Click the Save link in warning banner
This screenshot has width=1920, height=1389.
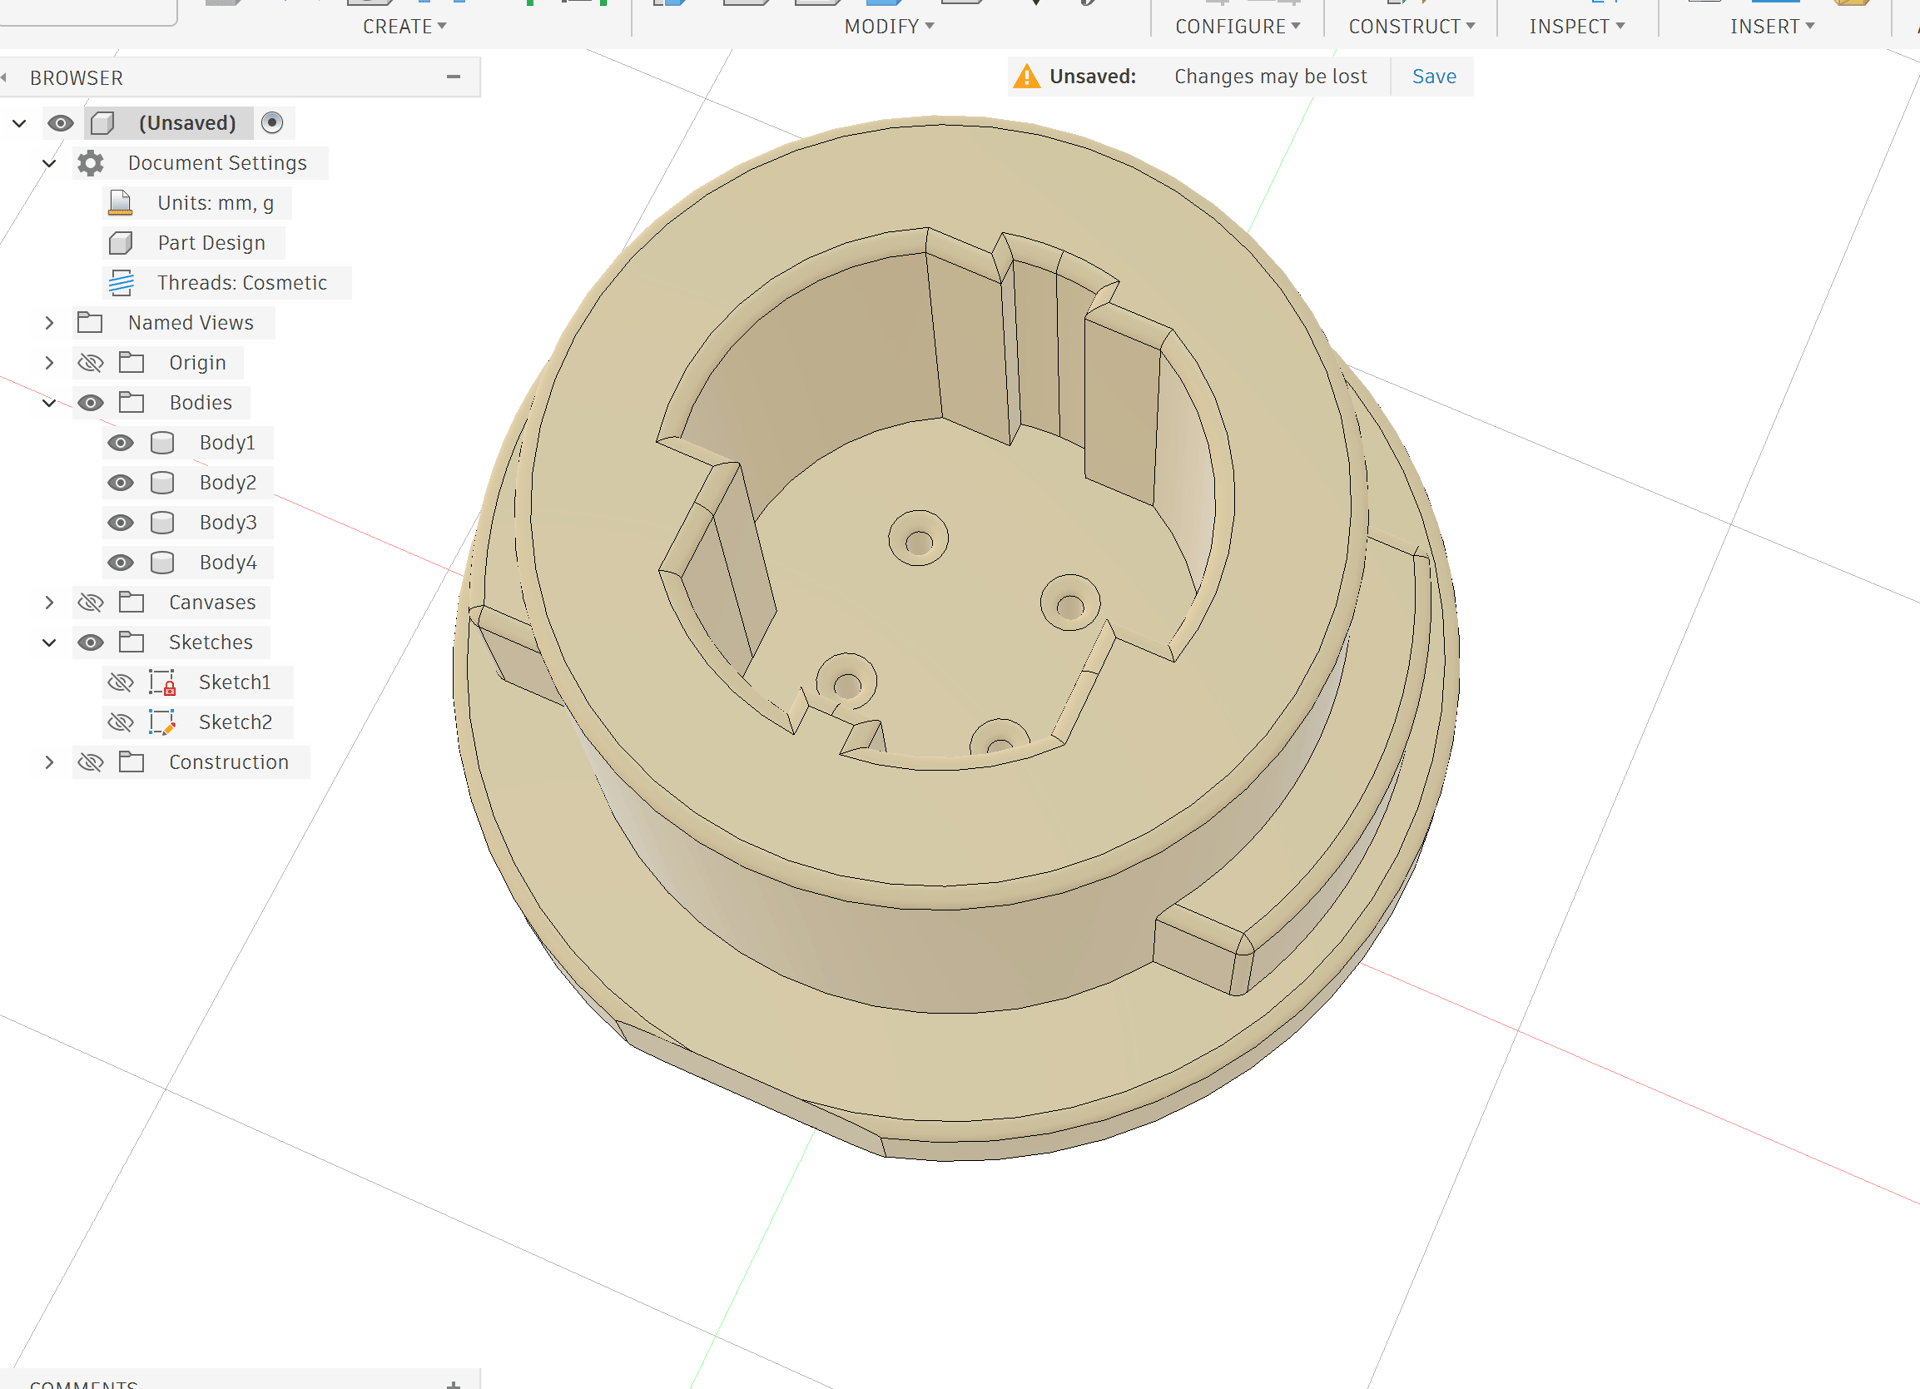coord(1433,77)
